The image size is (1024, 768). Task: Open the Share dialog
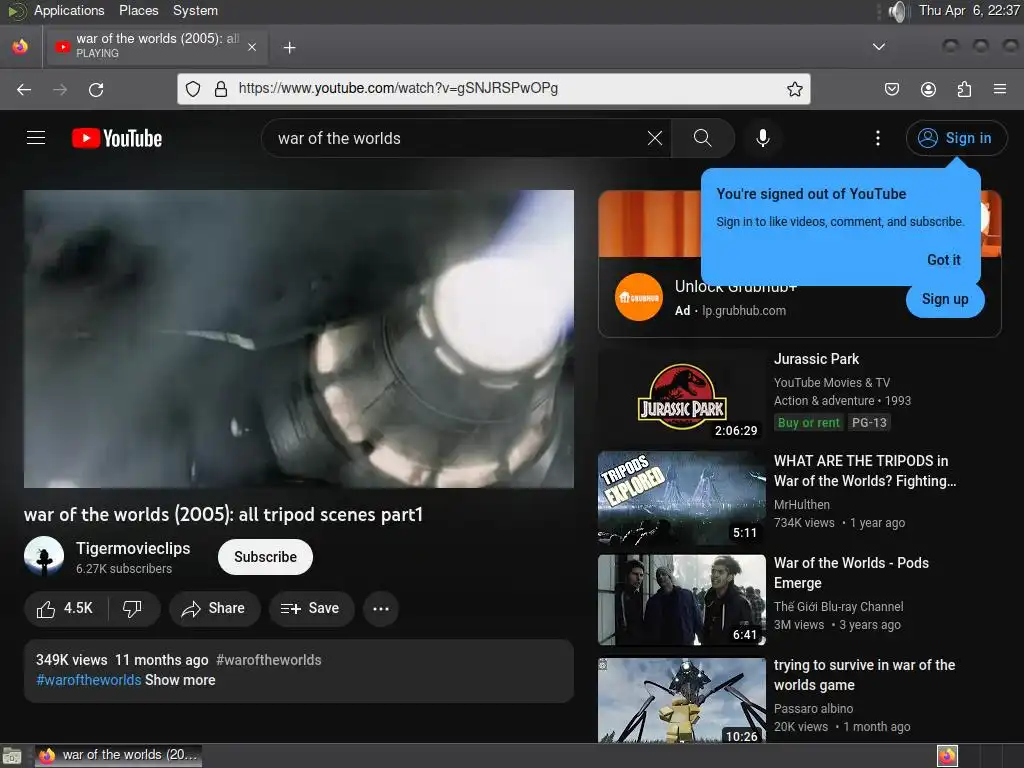[214, 609]
